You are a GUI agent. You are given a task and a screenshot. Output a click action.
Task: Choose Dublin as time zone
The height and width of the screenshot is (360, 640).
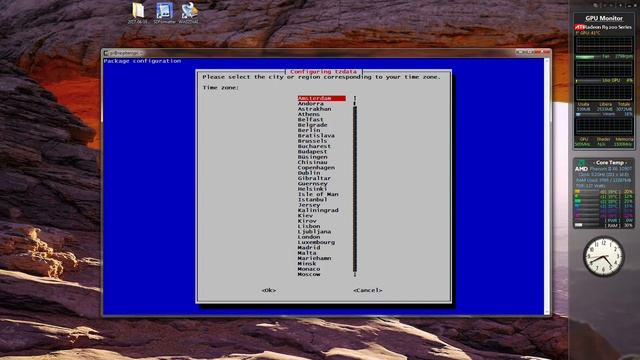[x=309, y=173]
